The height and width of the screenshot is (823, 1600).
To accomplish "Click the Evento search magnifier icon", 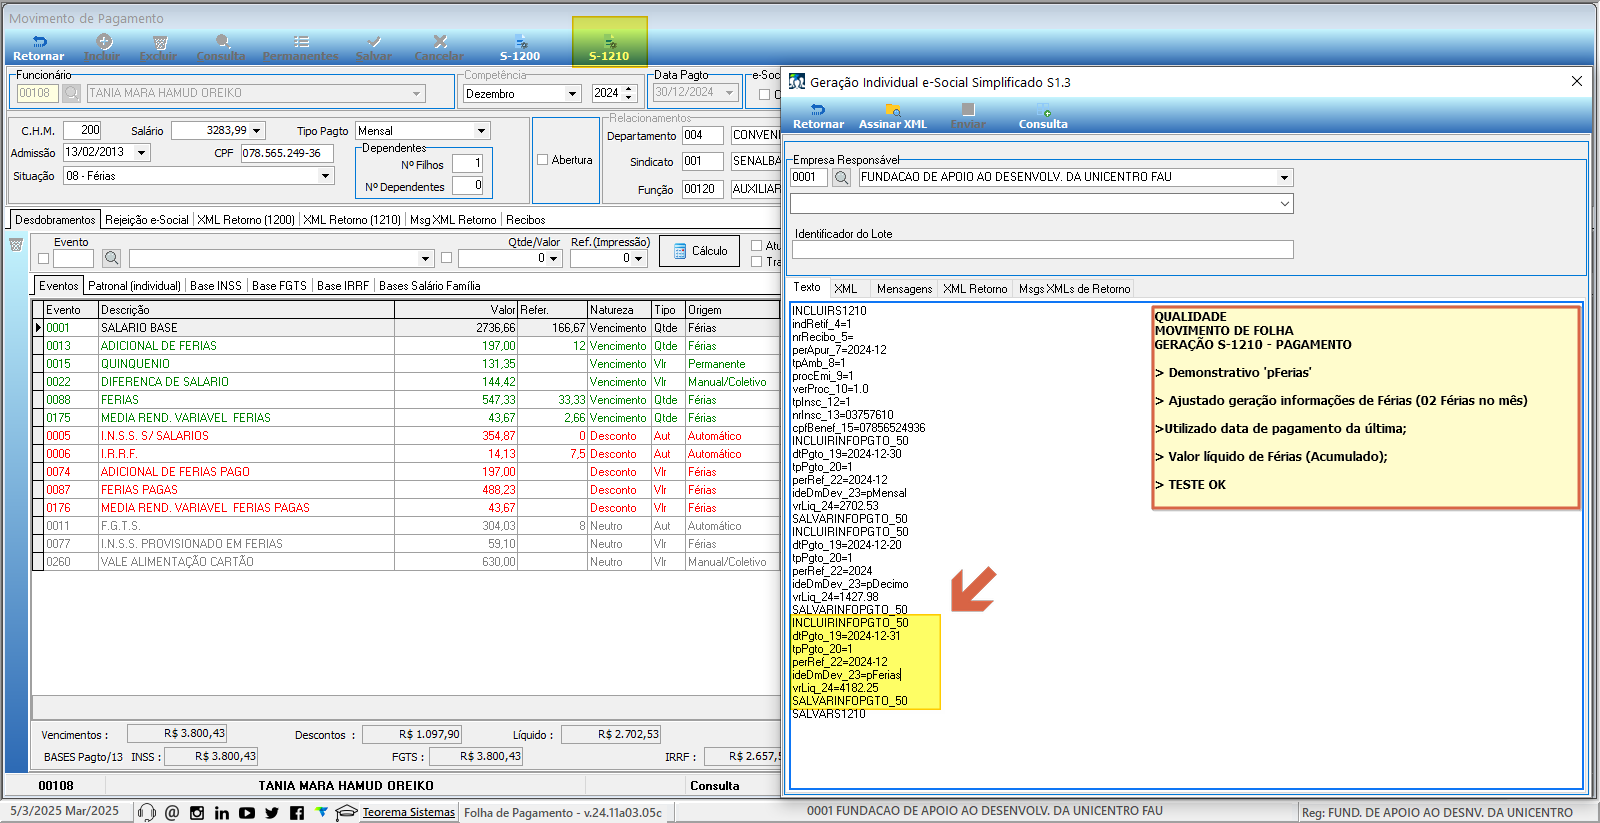I will tap(112, 258).
